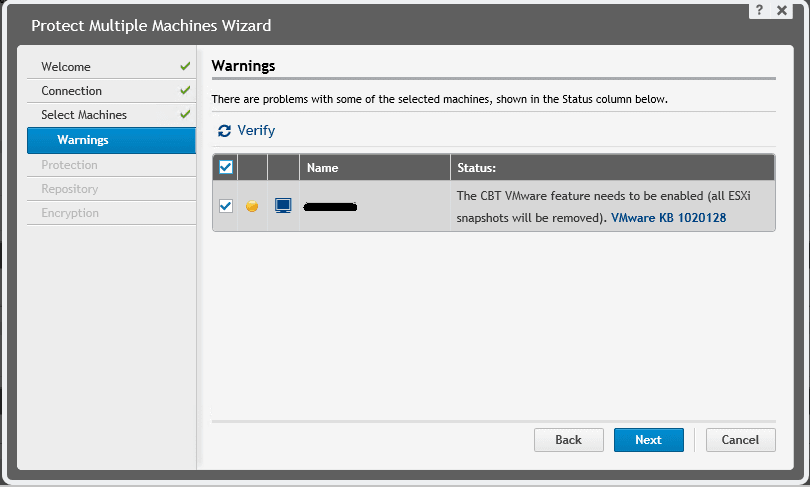Click the Name column header

[323, 168]
